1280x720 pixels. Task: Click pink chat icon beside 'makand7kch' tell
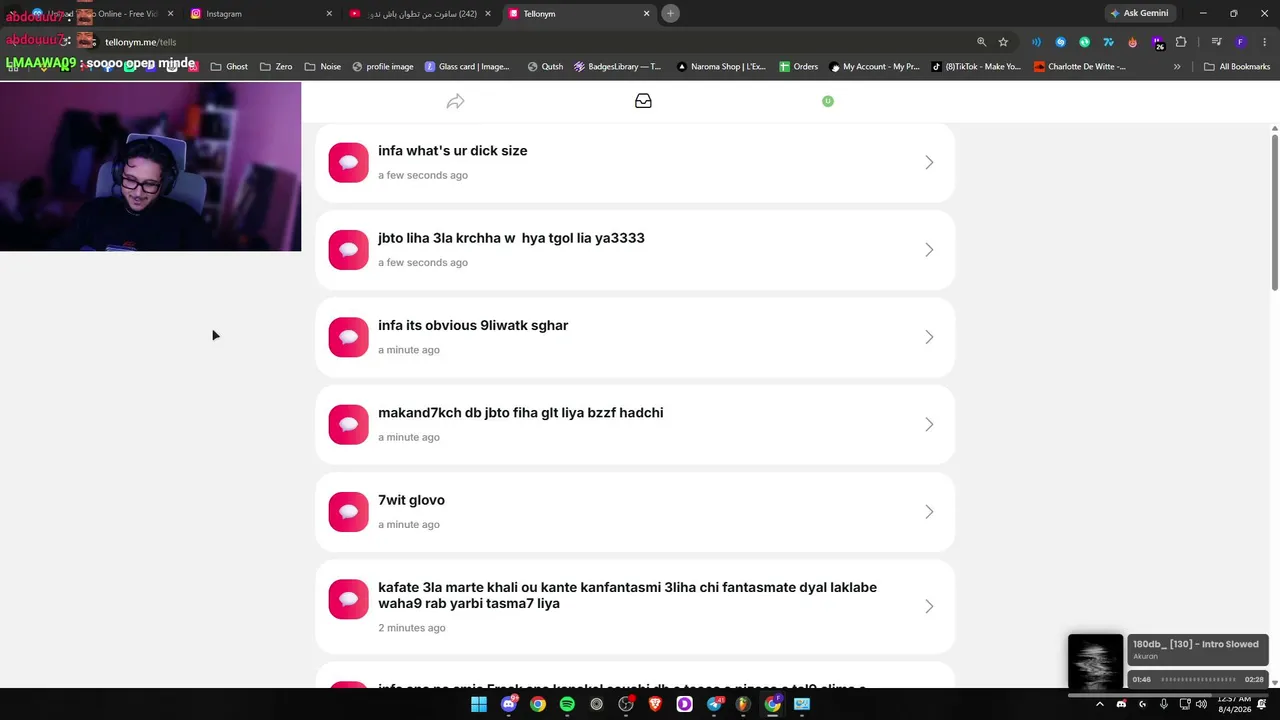pyautogui.click(x=349, y=424)
